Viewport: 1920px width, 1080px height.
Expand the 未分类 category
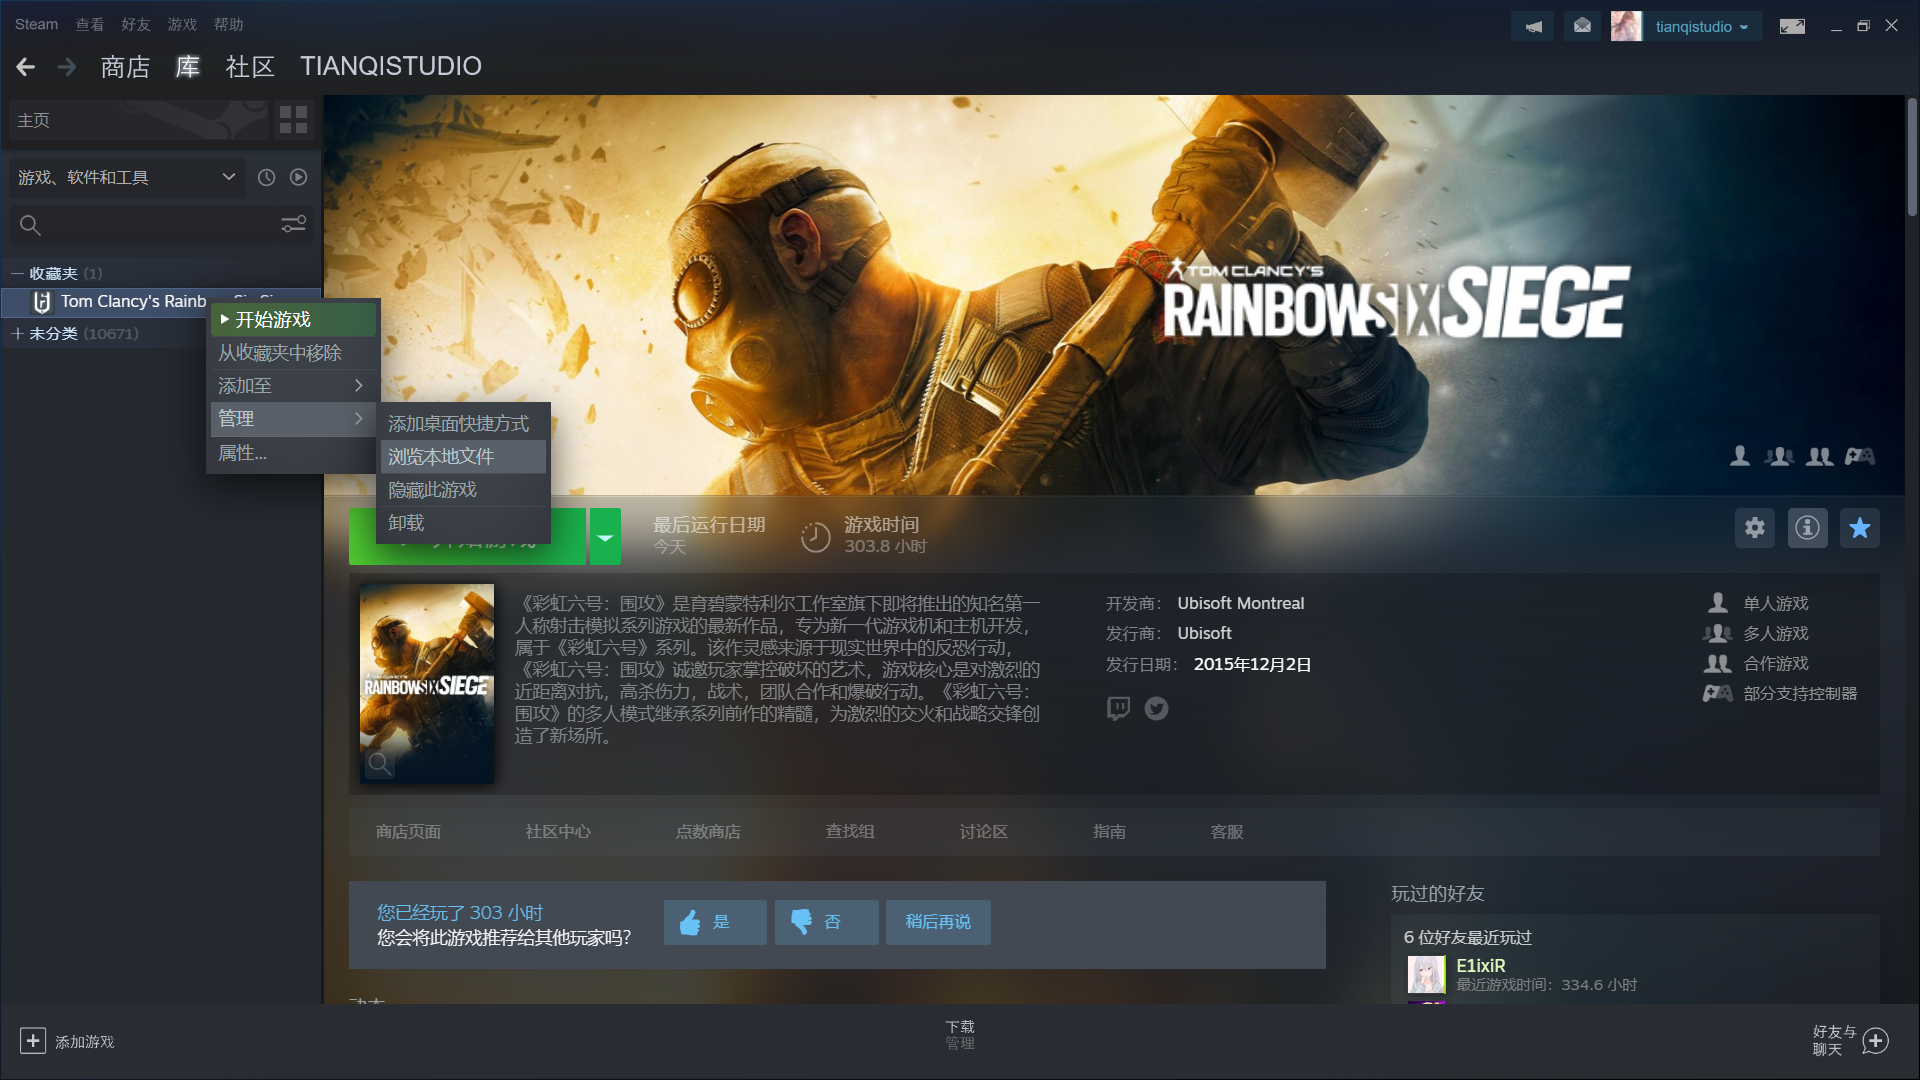click(17, 333)
